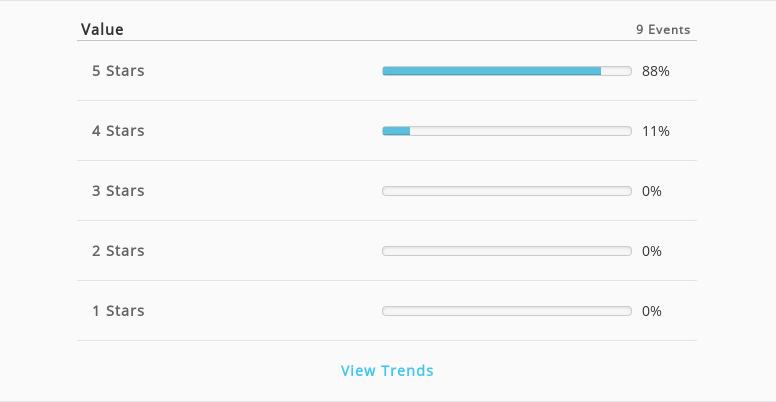Select the 3 Stars row label
776x402 pixels.
click(x=118, y=191)
